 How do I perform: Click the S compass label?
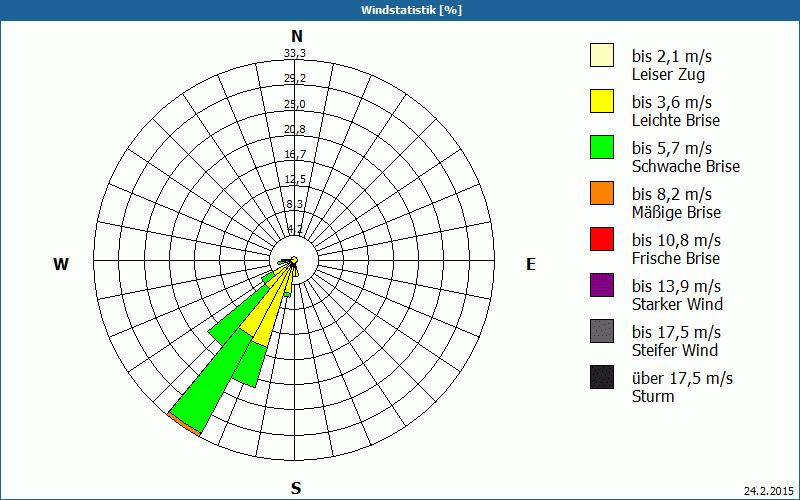point(296,488)
